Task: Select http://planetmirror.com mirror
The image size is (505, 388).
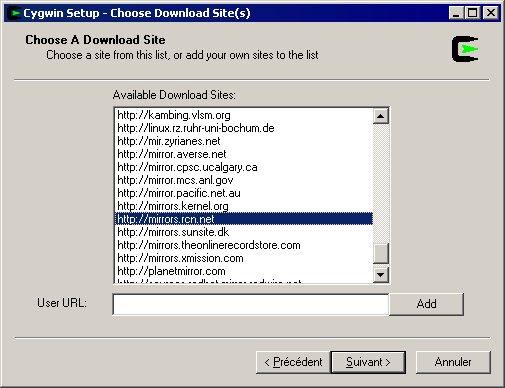Action: point(244,271)
